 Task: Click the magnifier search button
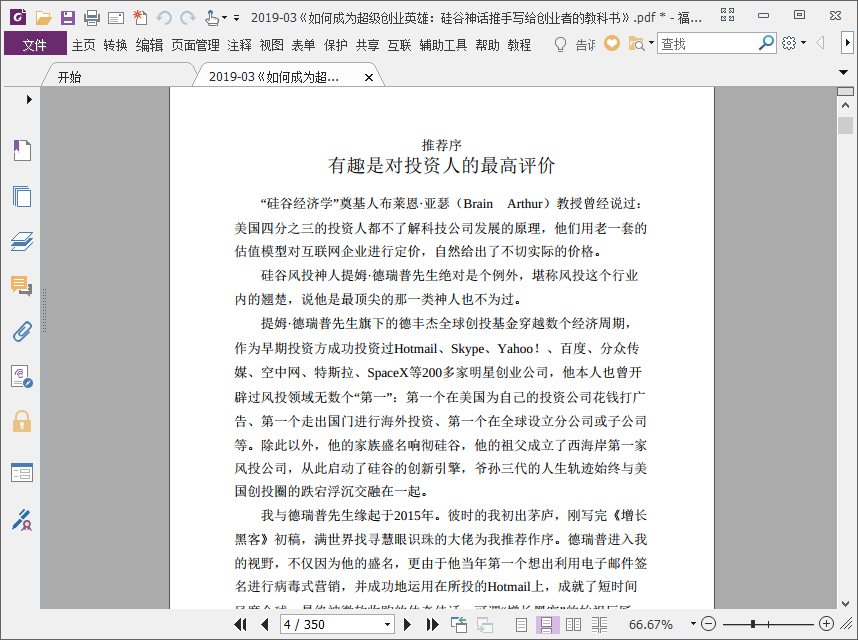coord(767,43)
